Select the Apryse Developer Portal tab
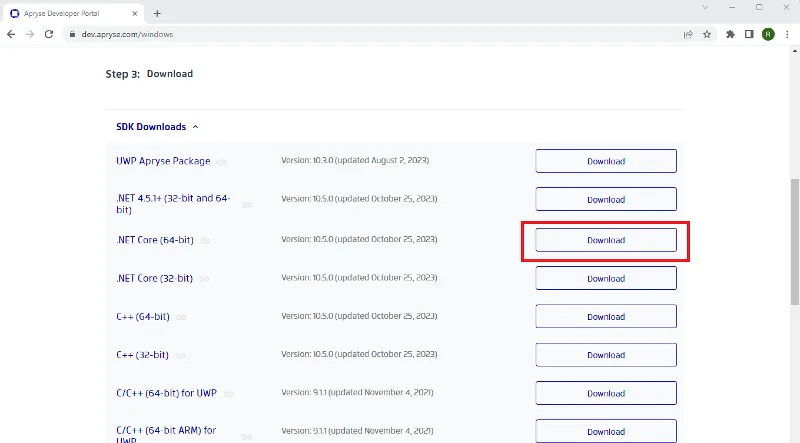 pos(73,14)
